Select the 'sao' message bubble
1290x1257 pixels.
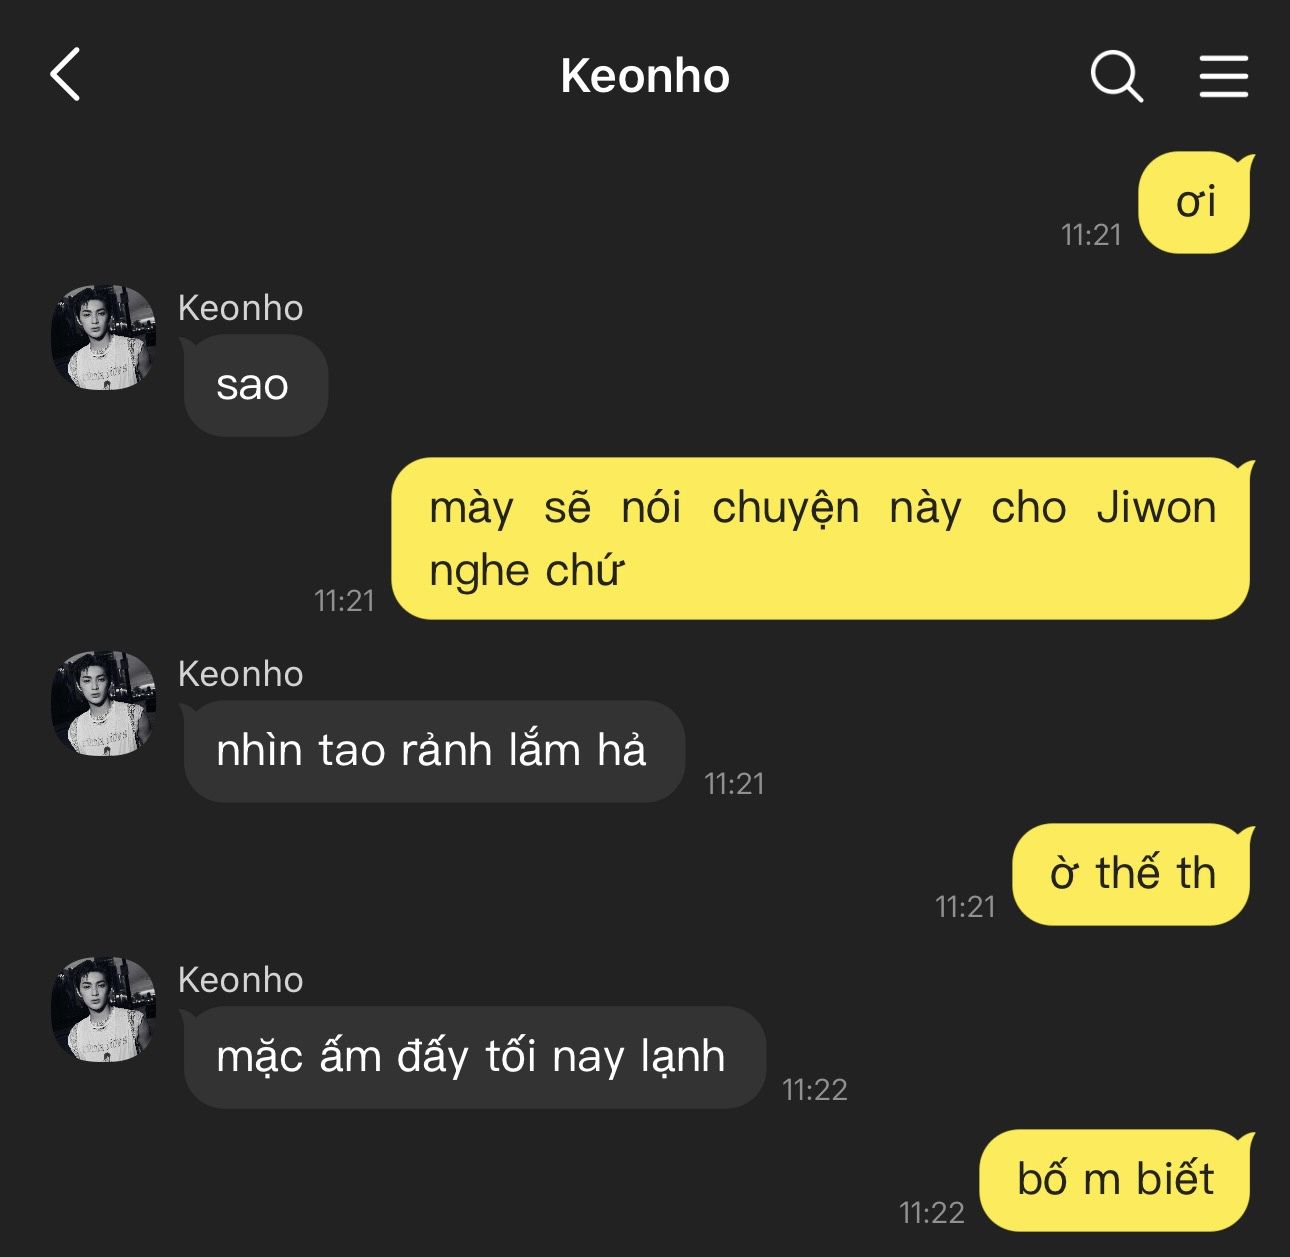tap(256, 385)
